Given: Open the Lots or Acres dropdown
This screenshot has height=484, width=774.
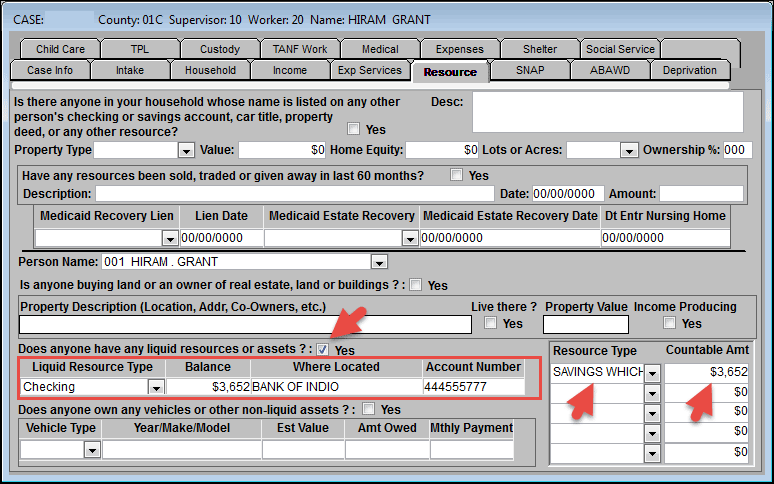Looking at the screenshot, I should click(x=629, y=150).
